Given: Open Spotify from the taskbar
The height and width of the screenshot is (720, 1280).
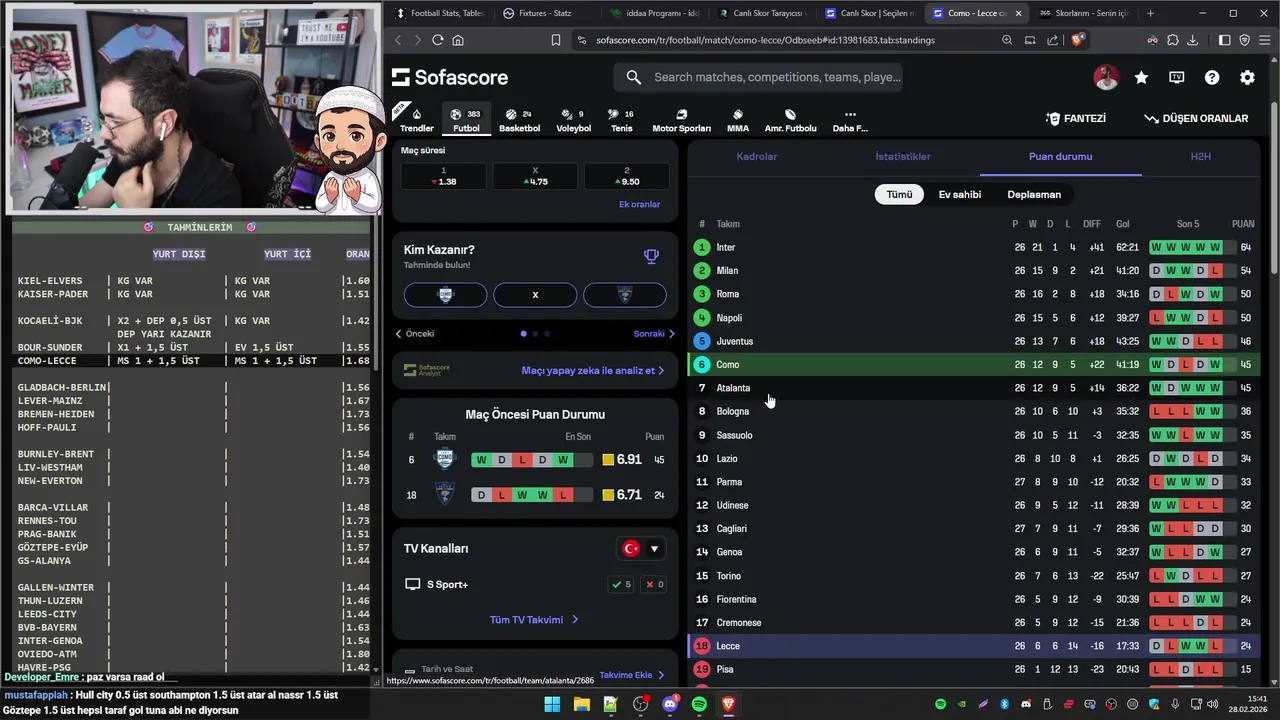Looking at the screenshot, I should pos(699,705).
